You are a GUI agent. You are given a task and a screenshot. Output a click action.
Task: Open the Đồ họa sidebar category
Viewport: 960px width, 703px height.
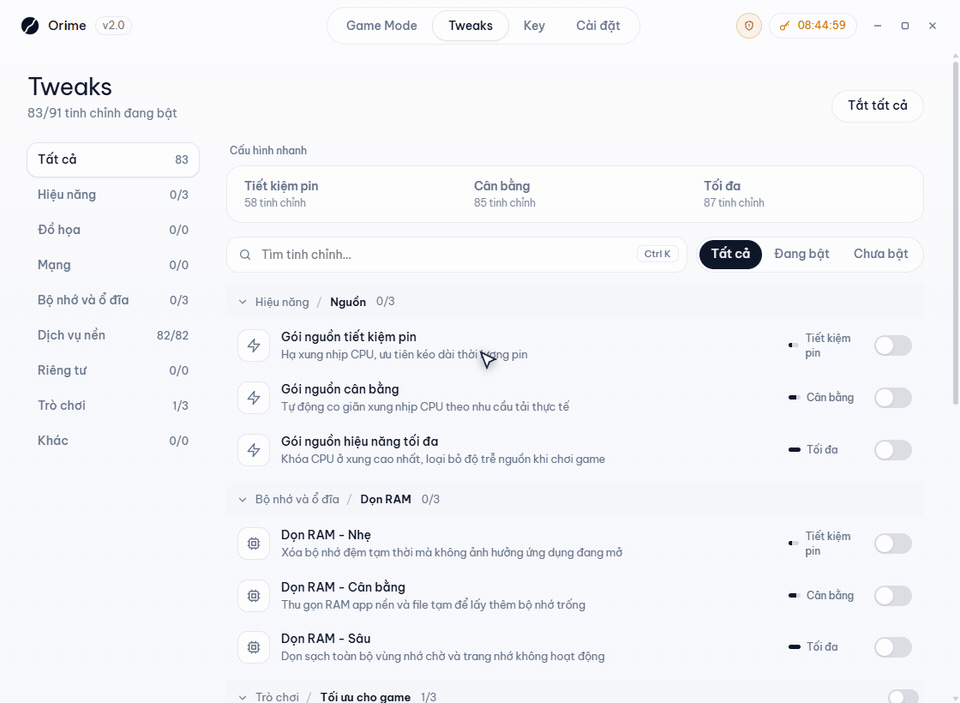point(113,230)
